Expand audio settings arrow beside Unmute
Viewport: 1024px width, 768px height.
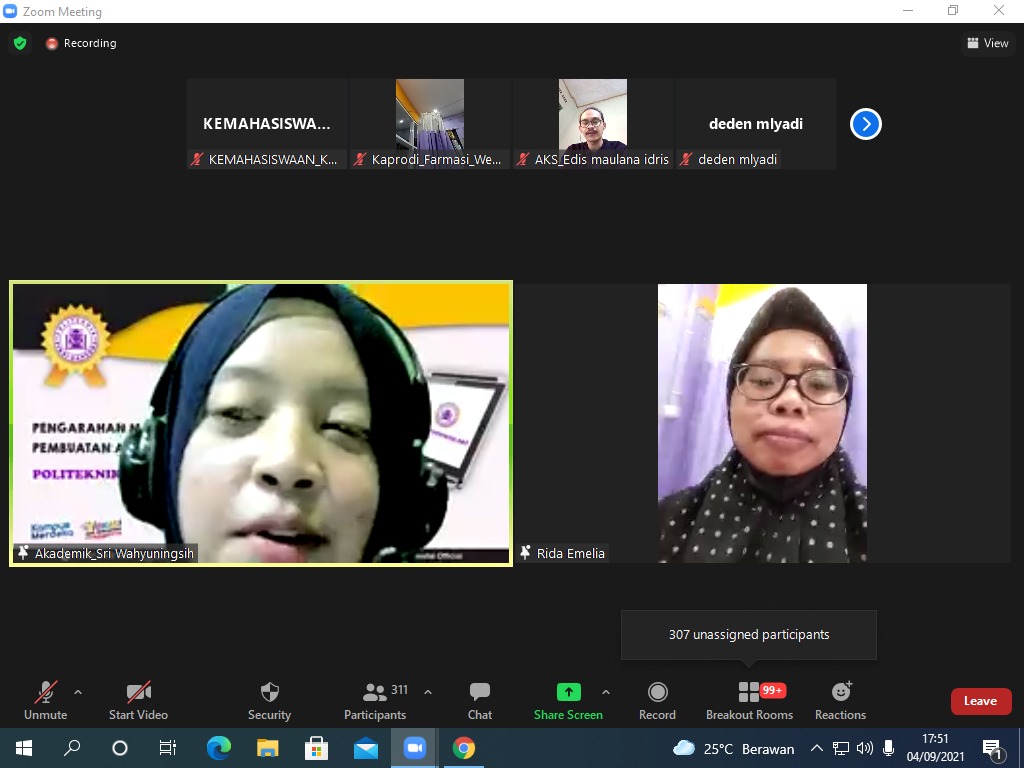tap(78, 692)
